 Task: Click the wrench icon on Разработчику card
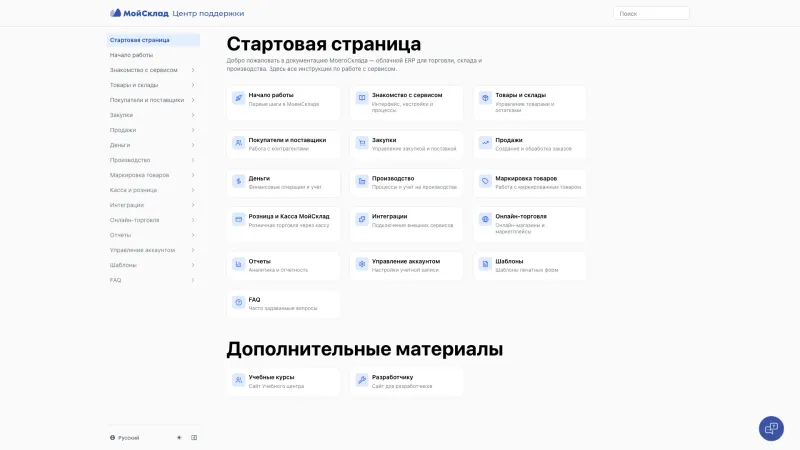[x=362, y=380]
